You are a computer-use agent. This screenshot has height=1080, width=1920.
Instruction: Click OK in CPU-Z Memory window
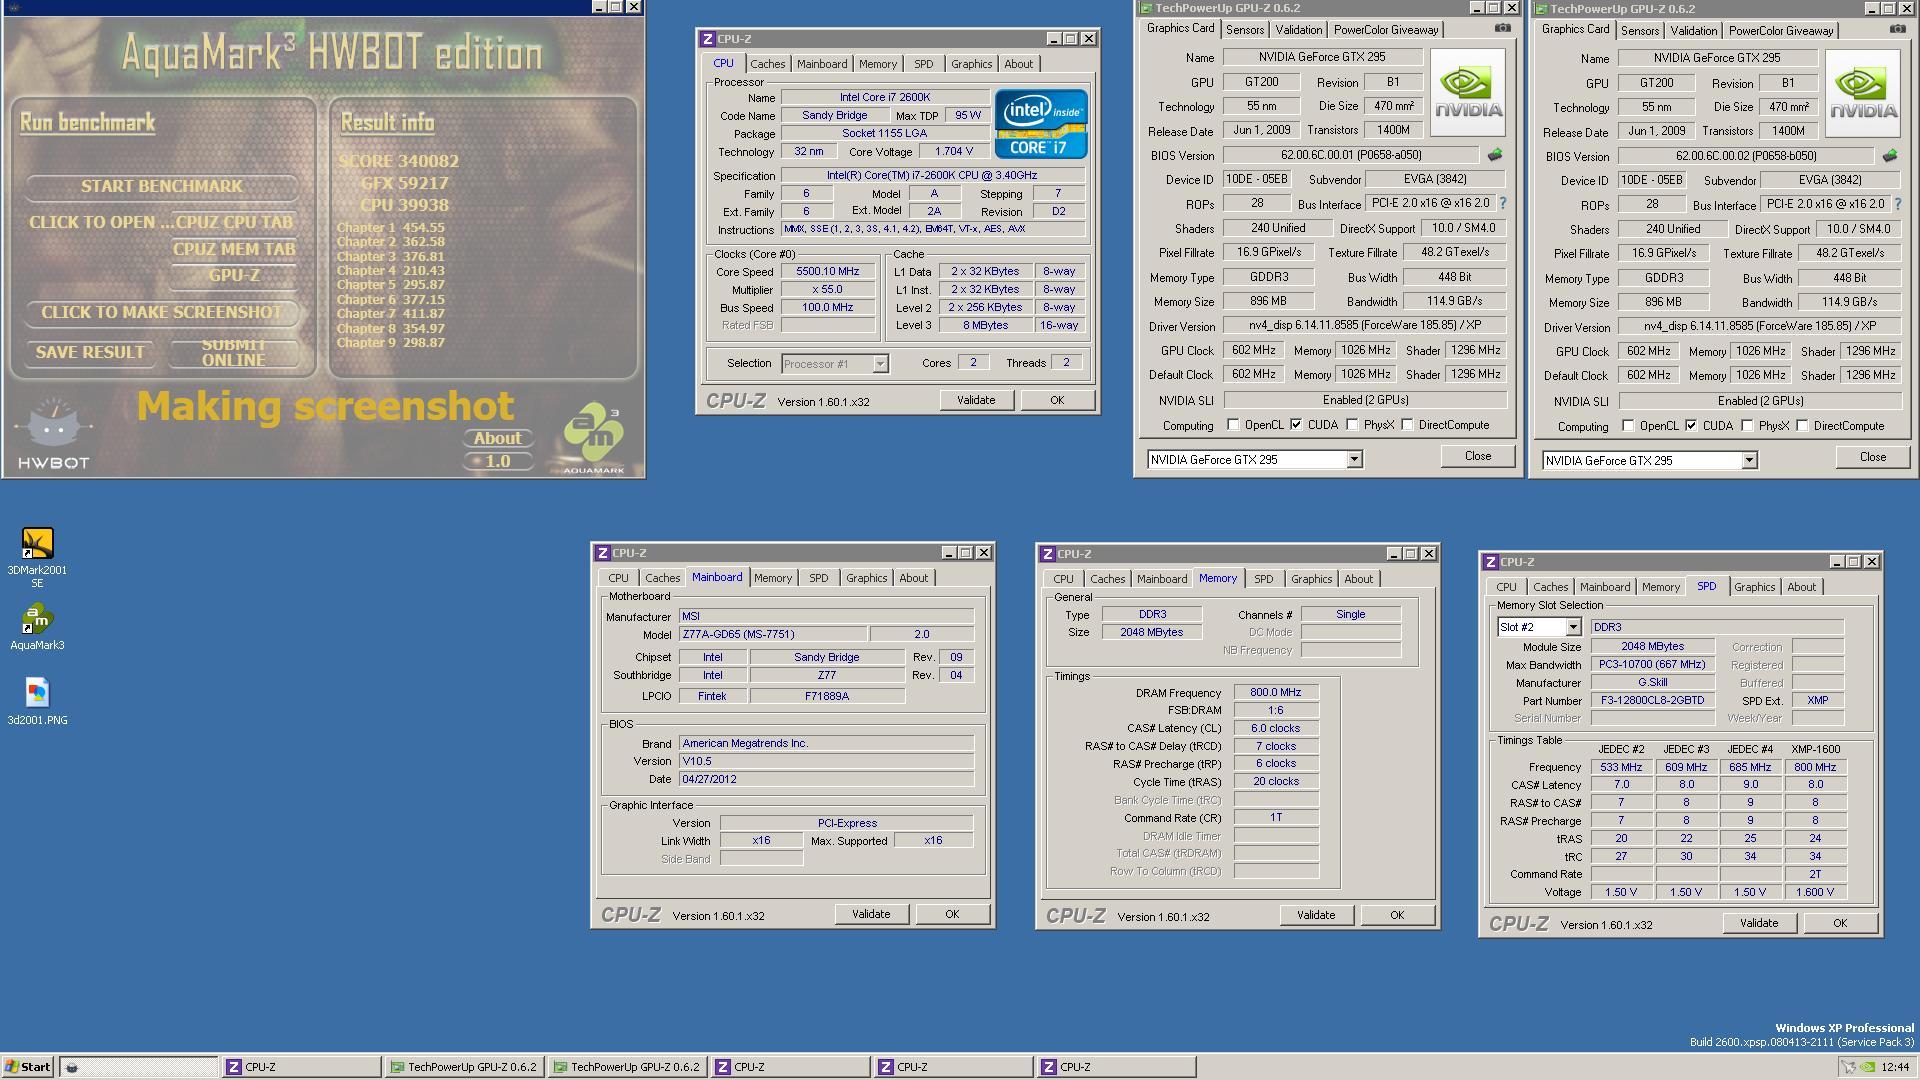pos(1397,915)
